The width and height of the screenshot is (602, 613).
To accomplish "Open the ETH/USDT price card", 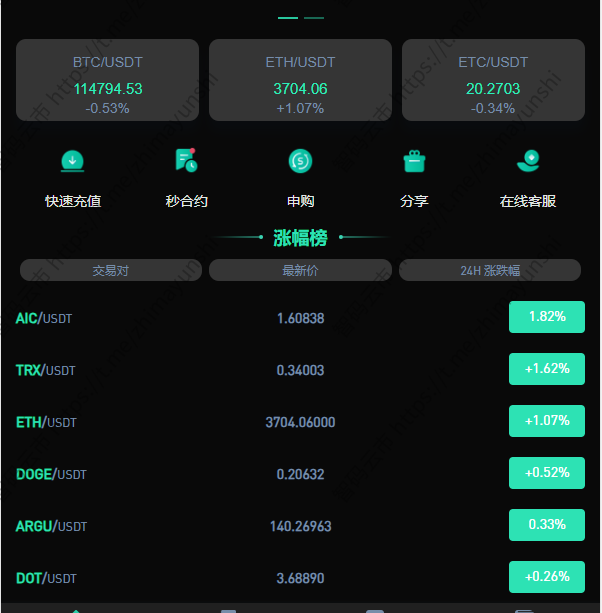I will 300,80.
